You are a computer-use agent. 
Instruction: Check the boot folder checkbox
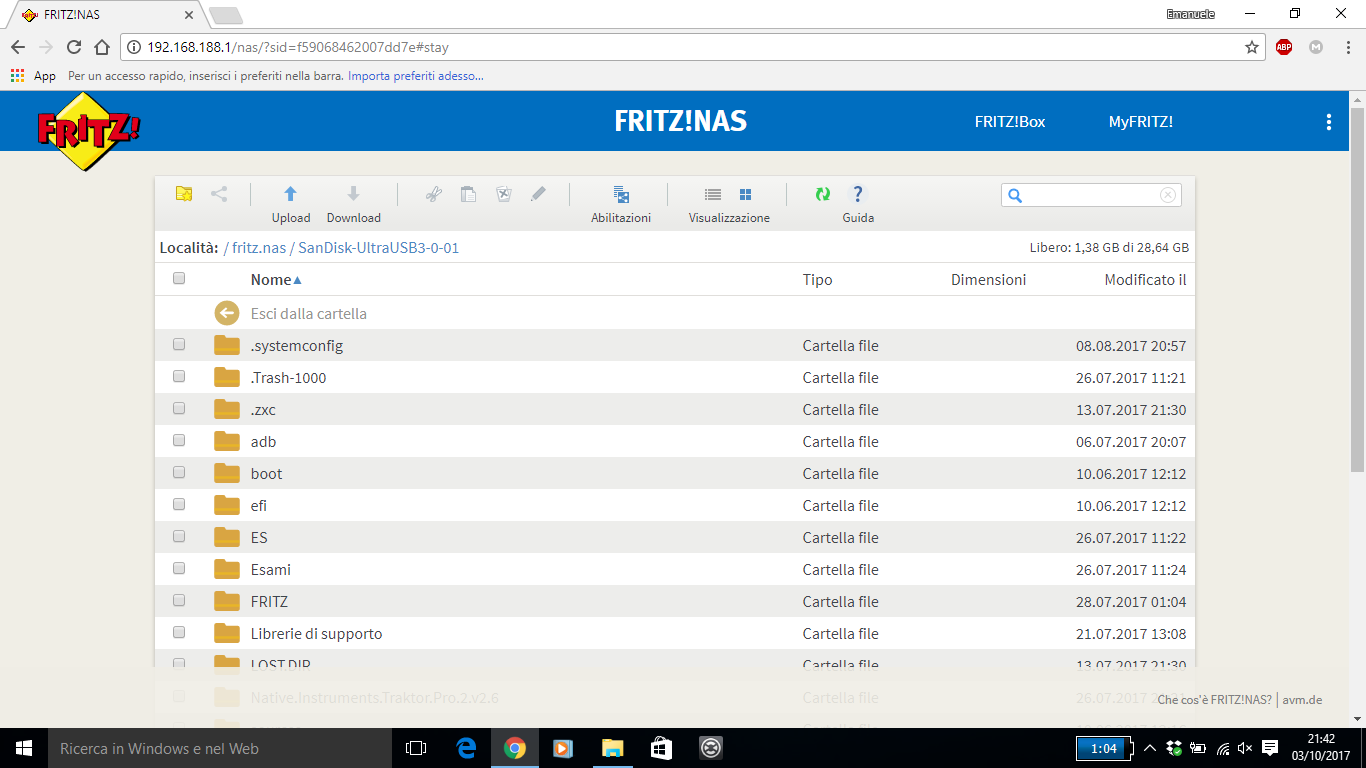click(179, 473)
